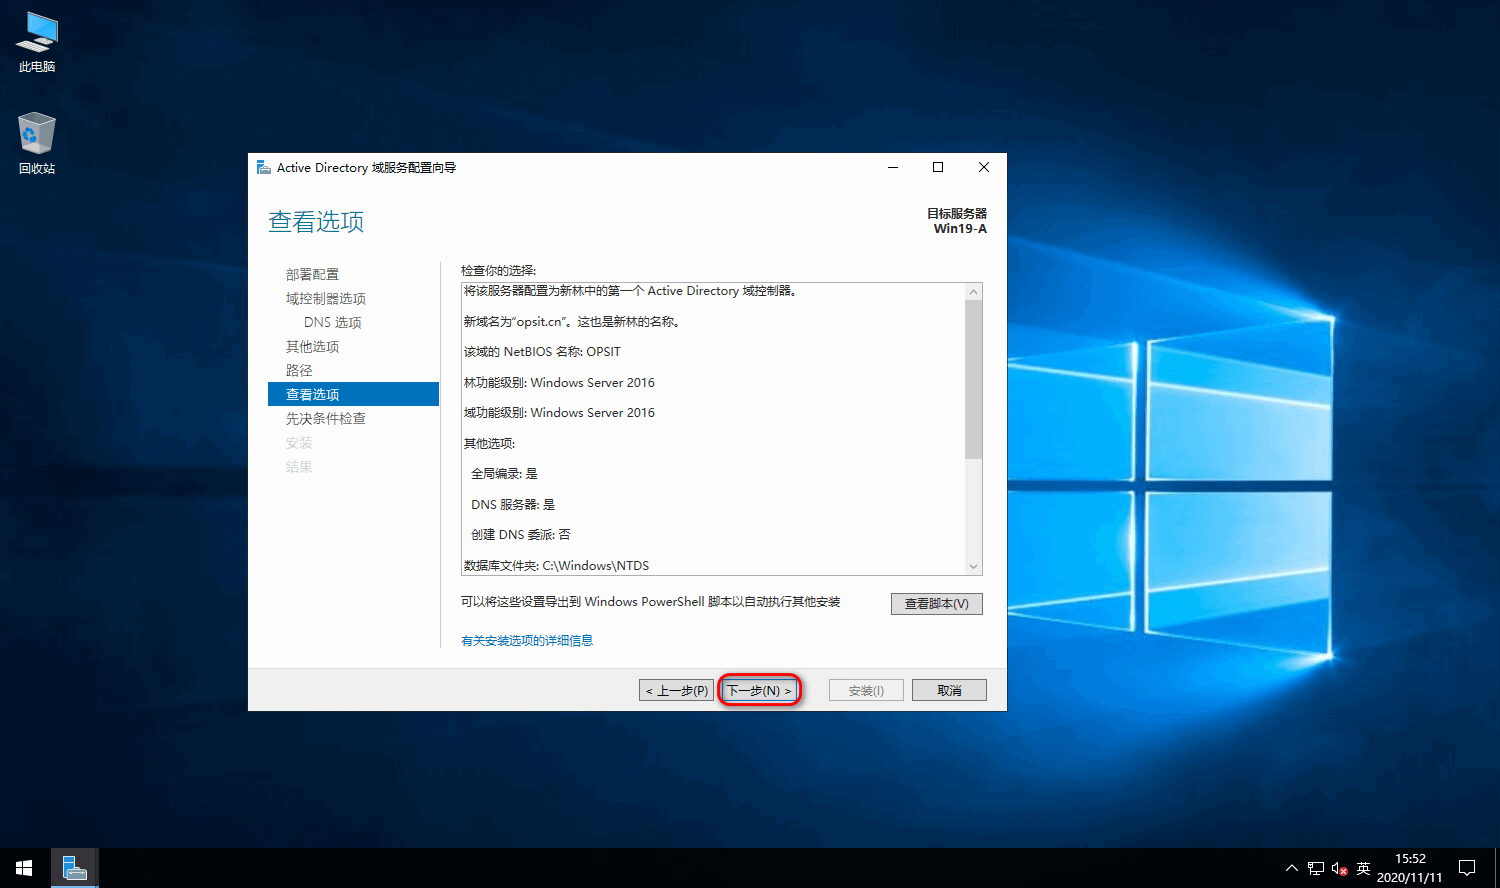Click text 林功能级别: Windows Server 2016

point(559,383)
